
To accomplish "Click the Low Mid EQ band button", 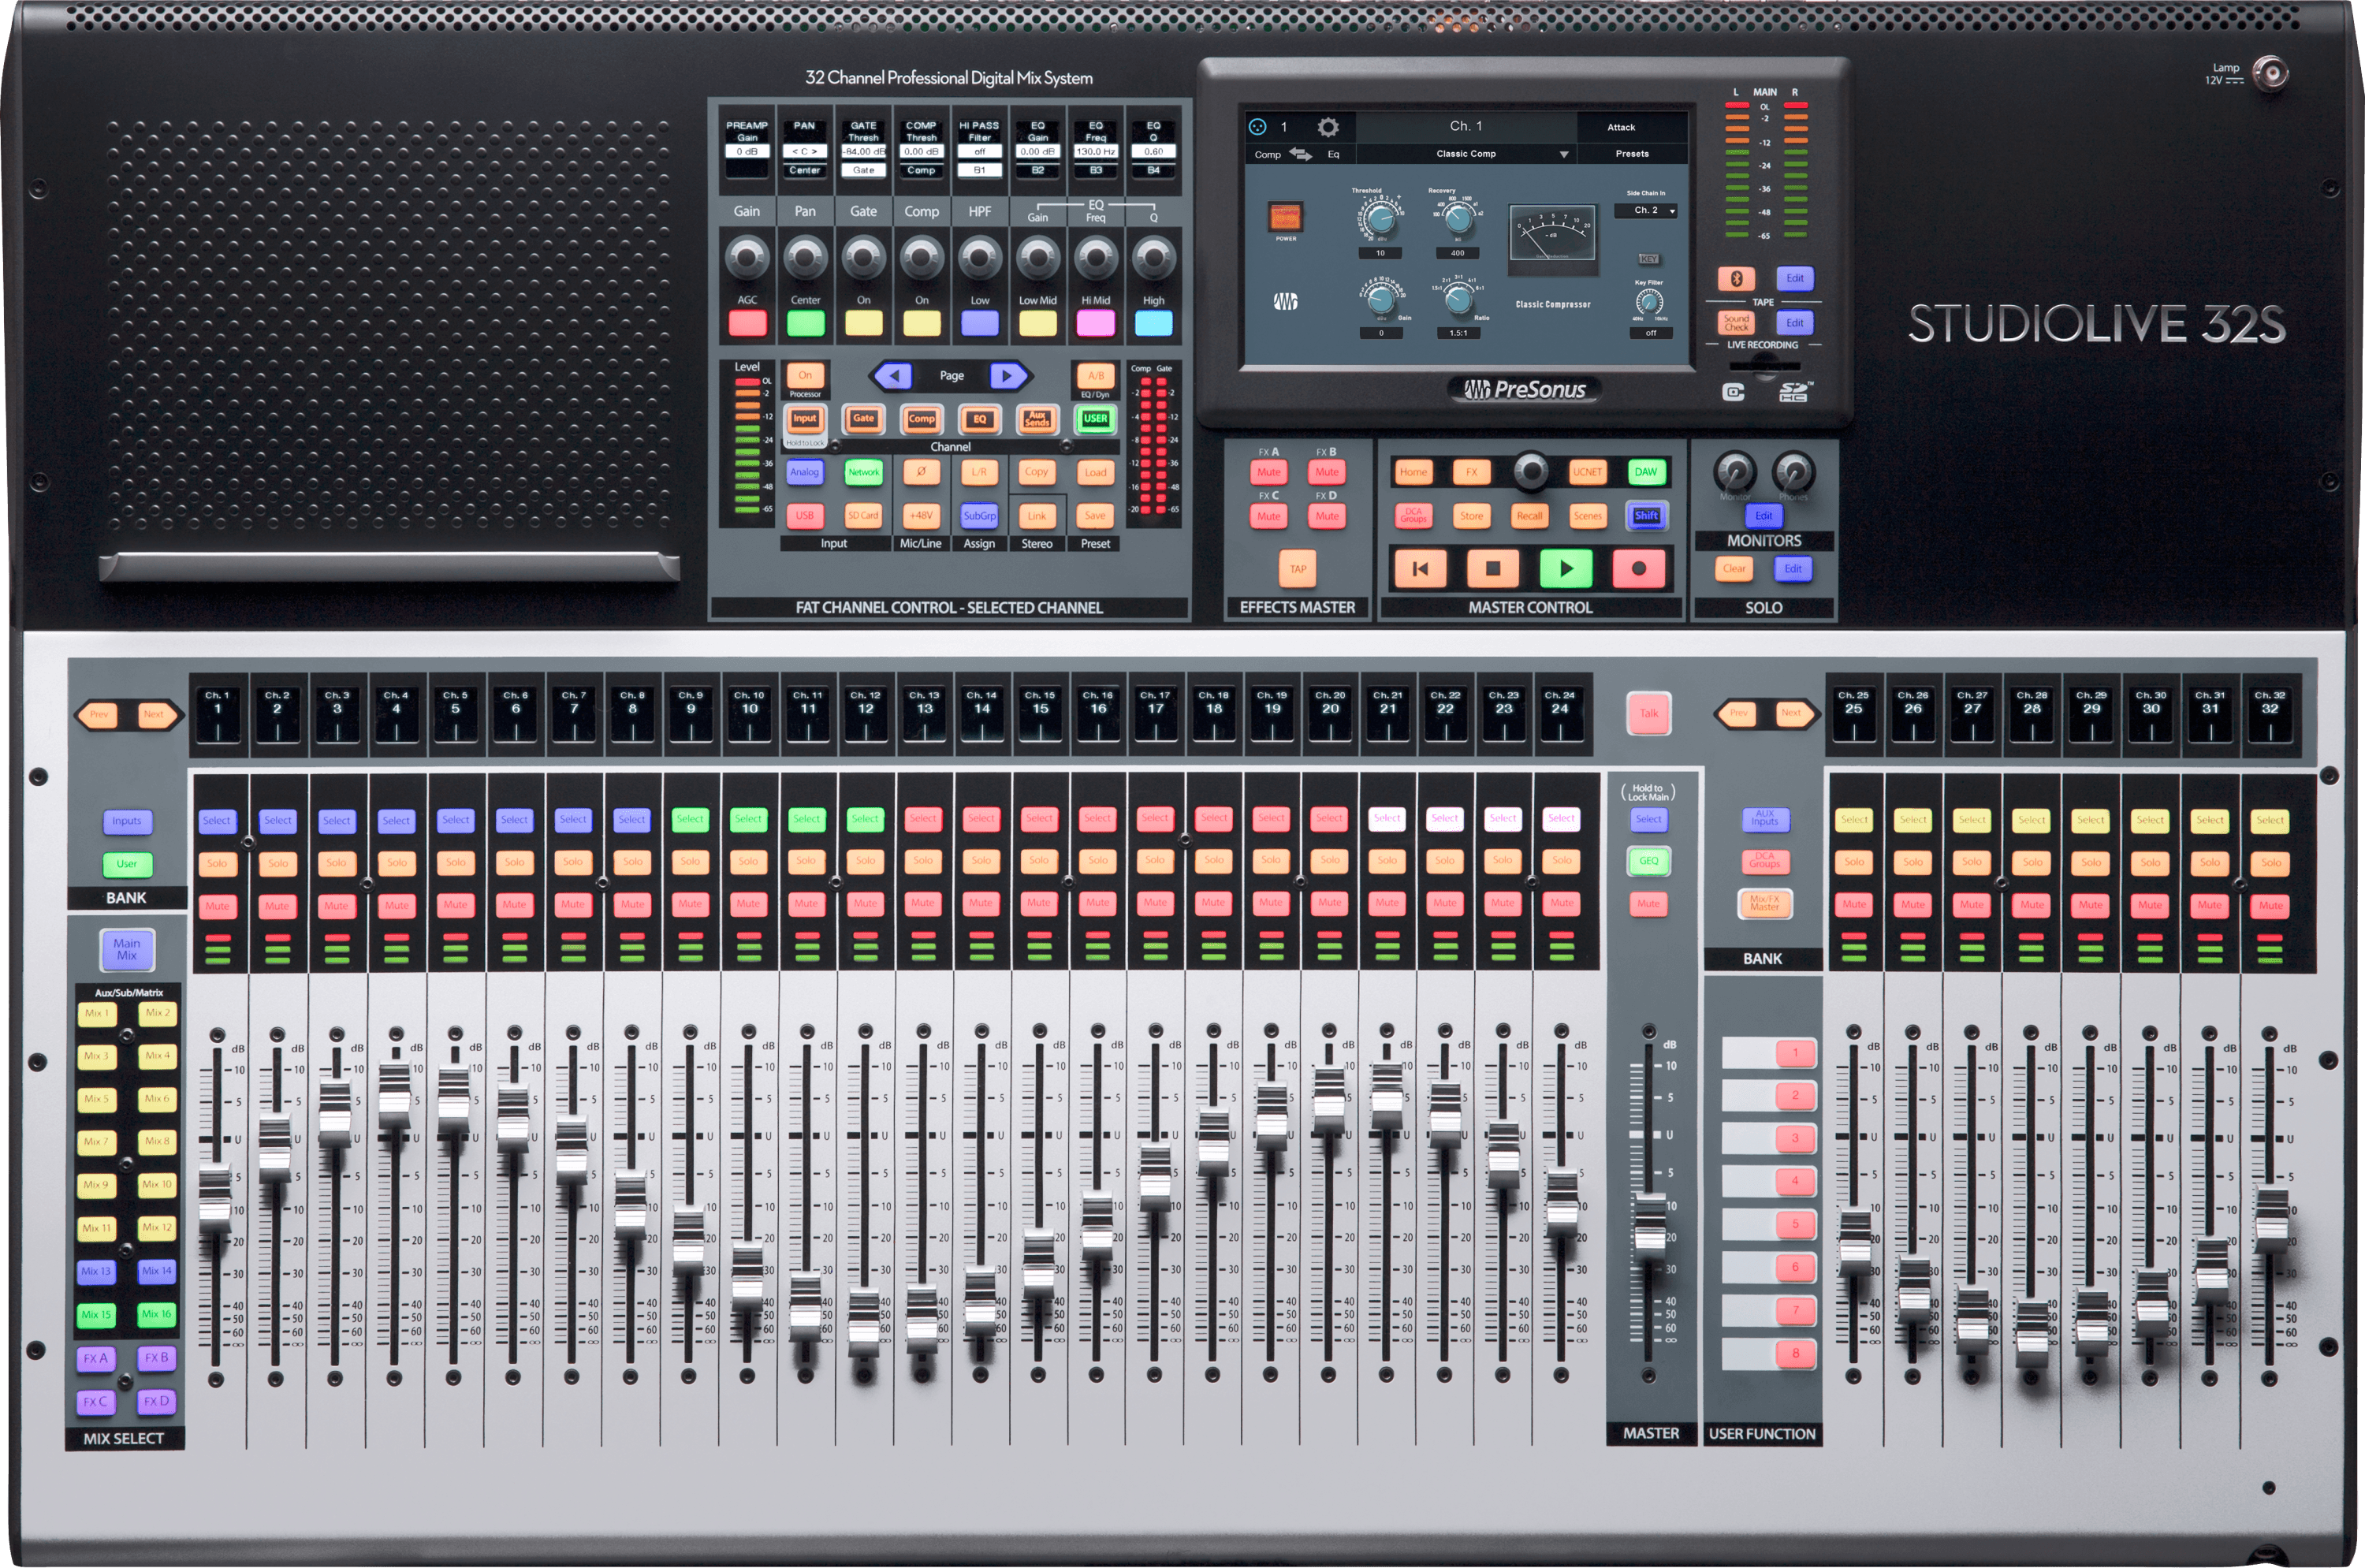I will 1037,323.
